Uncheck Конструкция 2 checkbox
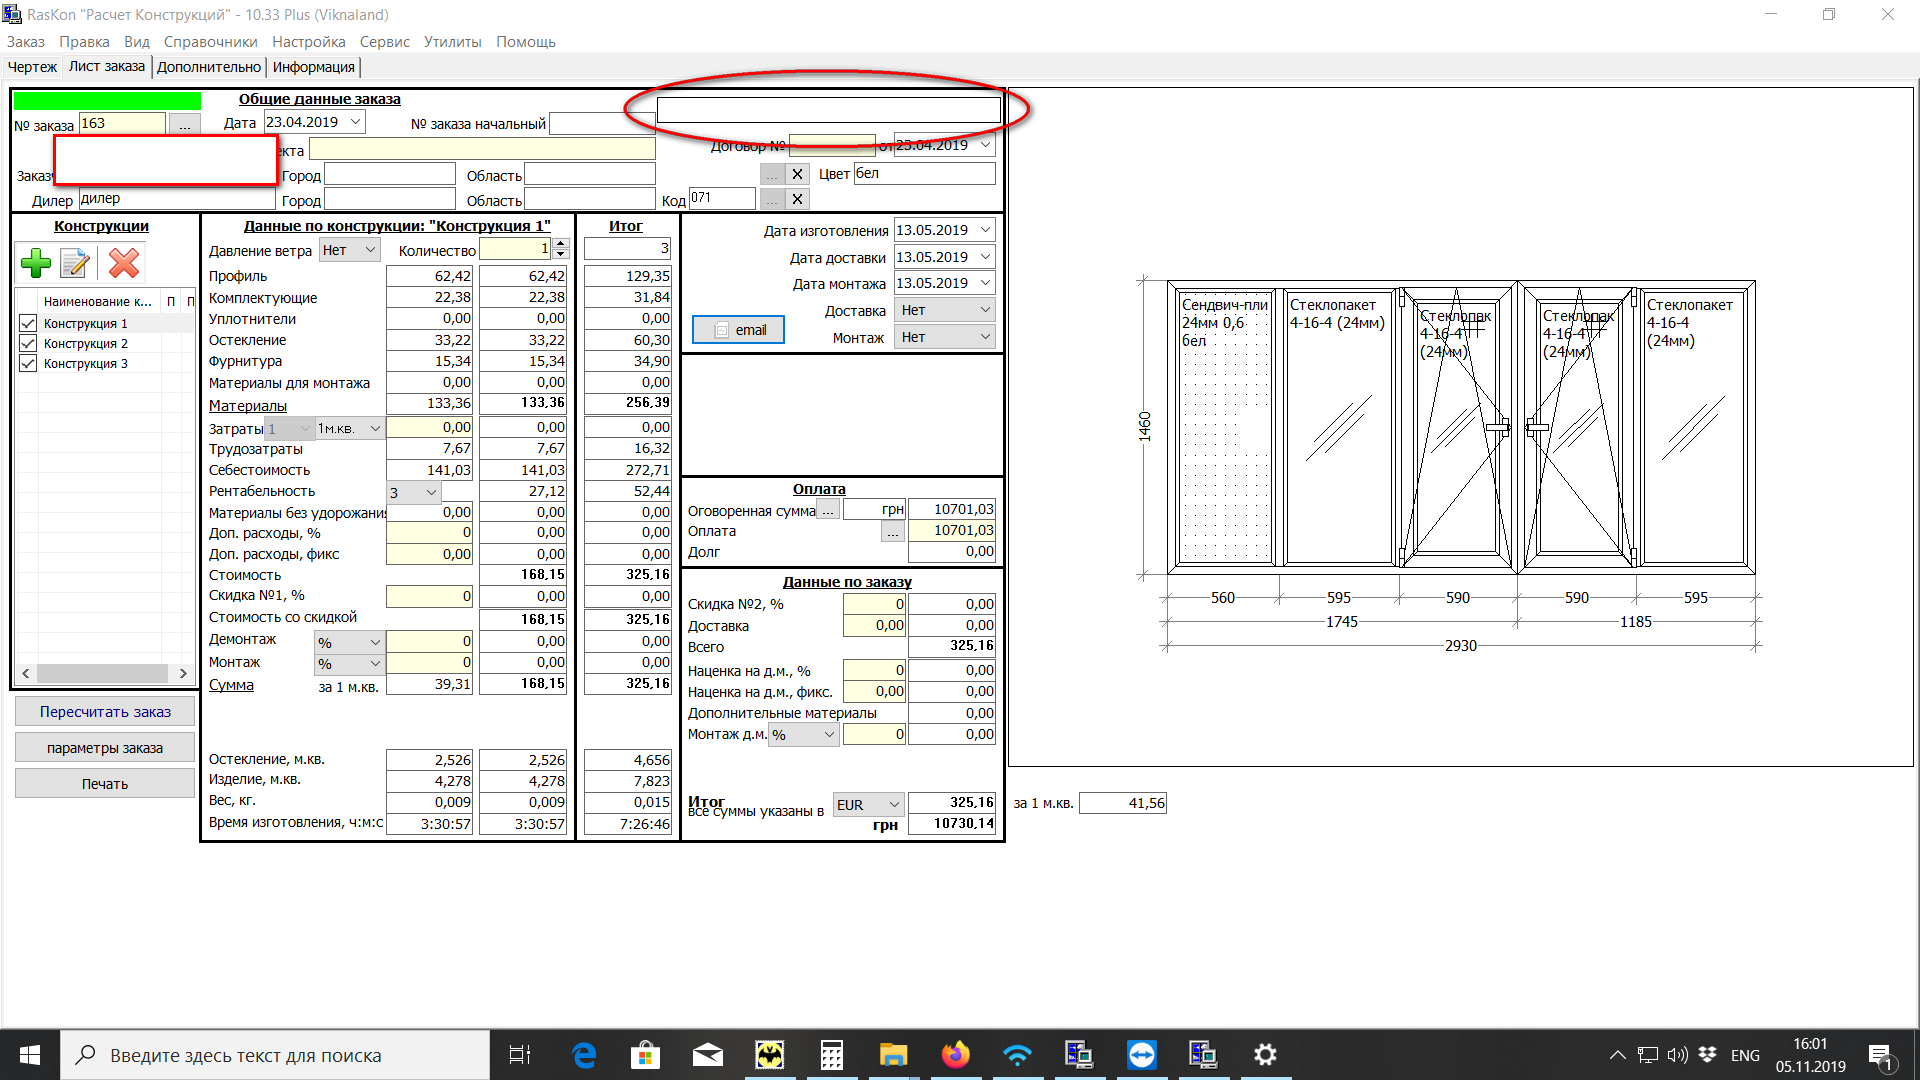Image resolution: width=1920 pixels, height=1080 pixels. coord(28,343)
